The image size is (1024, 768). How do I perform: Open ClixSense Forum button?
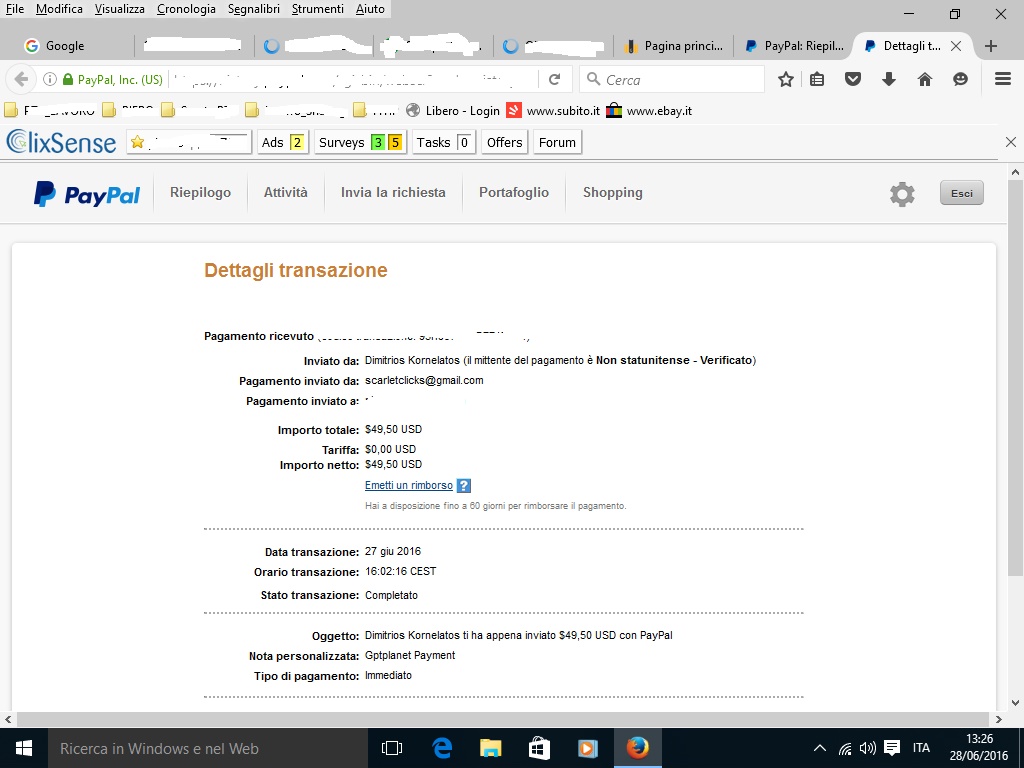557,142
